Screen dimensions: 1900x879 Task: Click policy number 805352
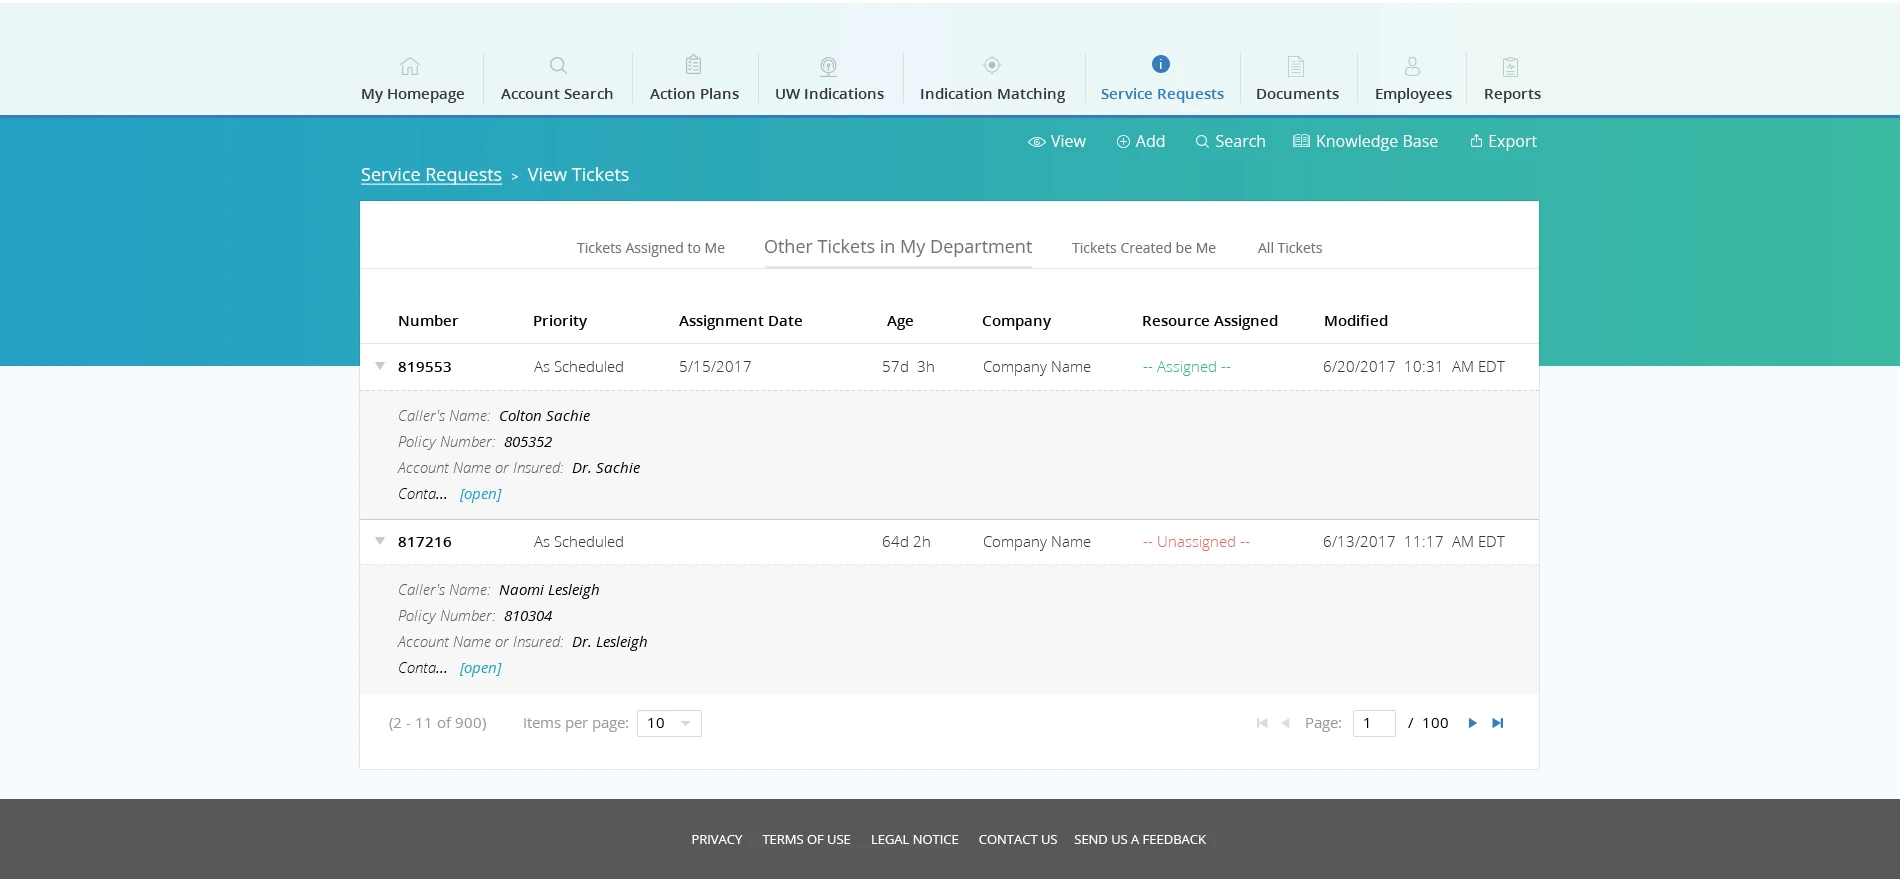click(x=528, y=442)
